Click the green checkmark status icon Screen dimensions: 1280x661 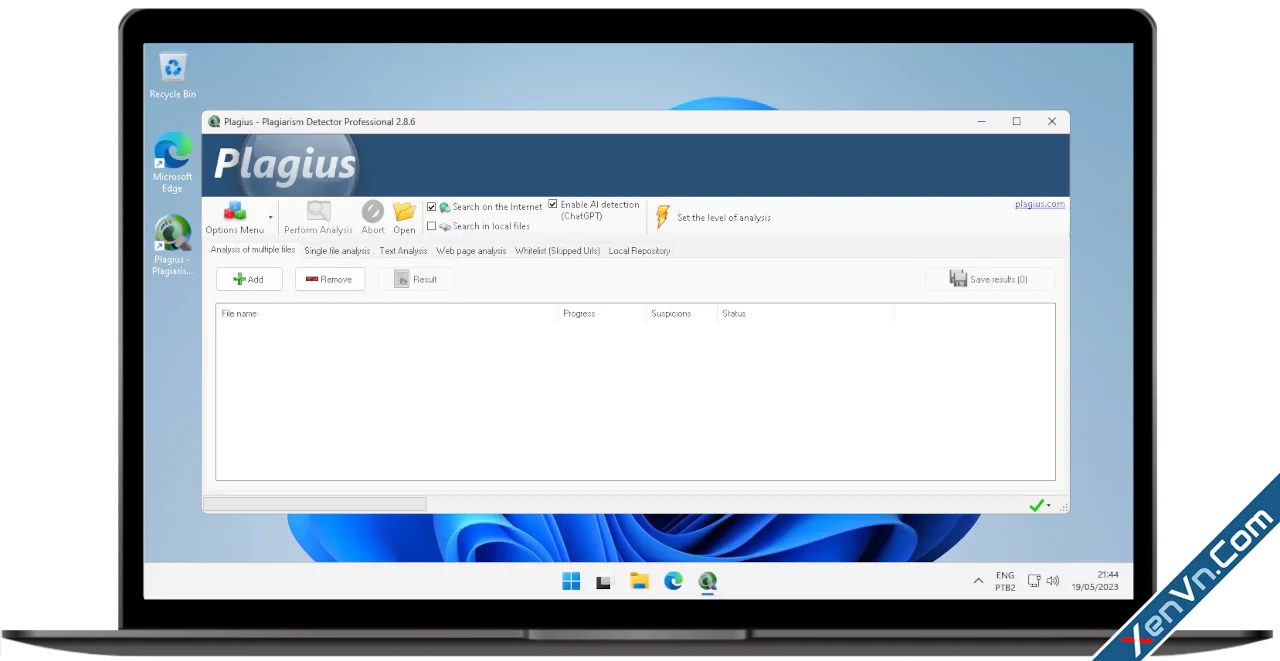1036,506
